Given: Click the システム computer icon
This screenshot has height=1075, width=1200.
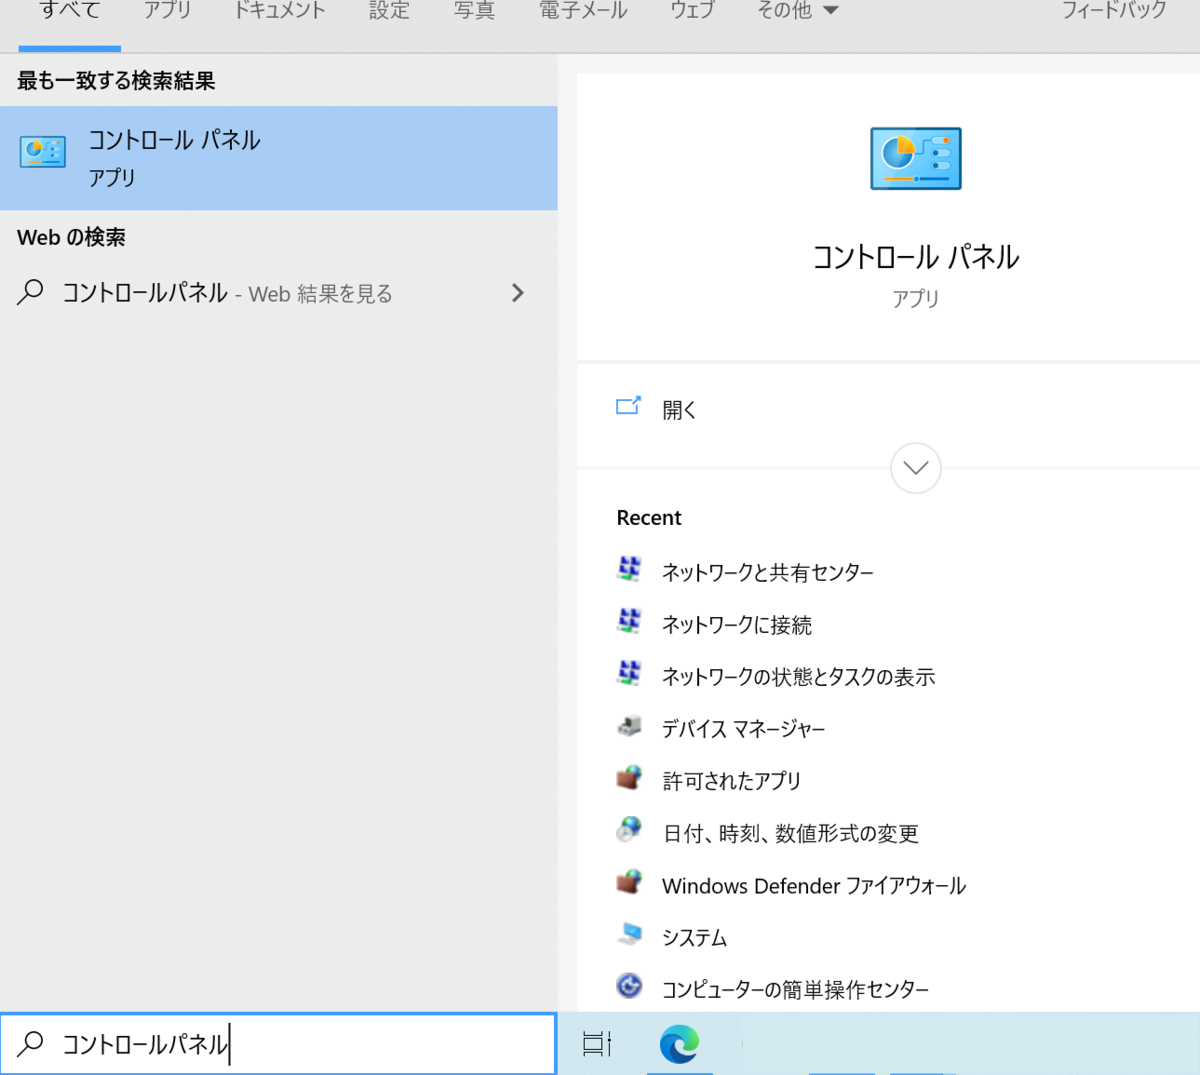Looking at the screenshot, I should point(629,935).
